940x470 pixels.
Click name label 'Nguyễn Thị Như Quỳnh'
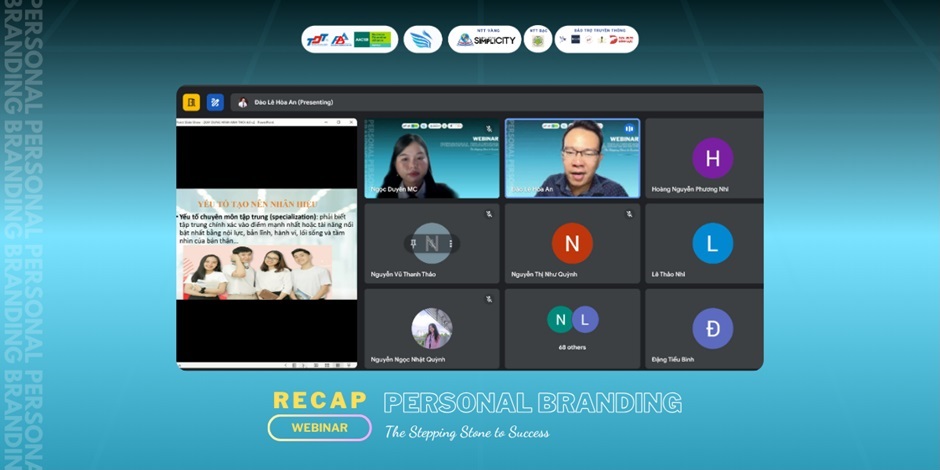pos(546,275)
